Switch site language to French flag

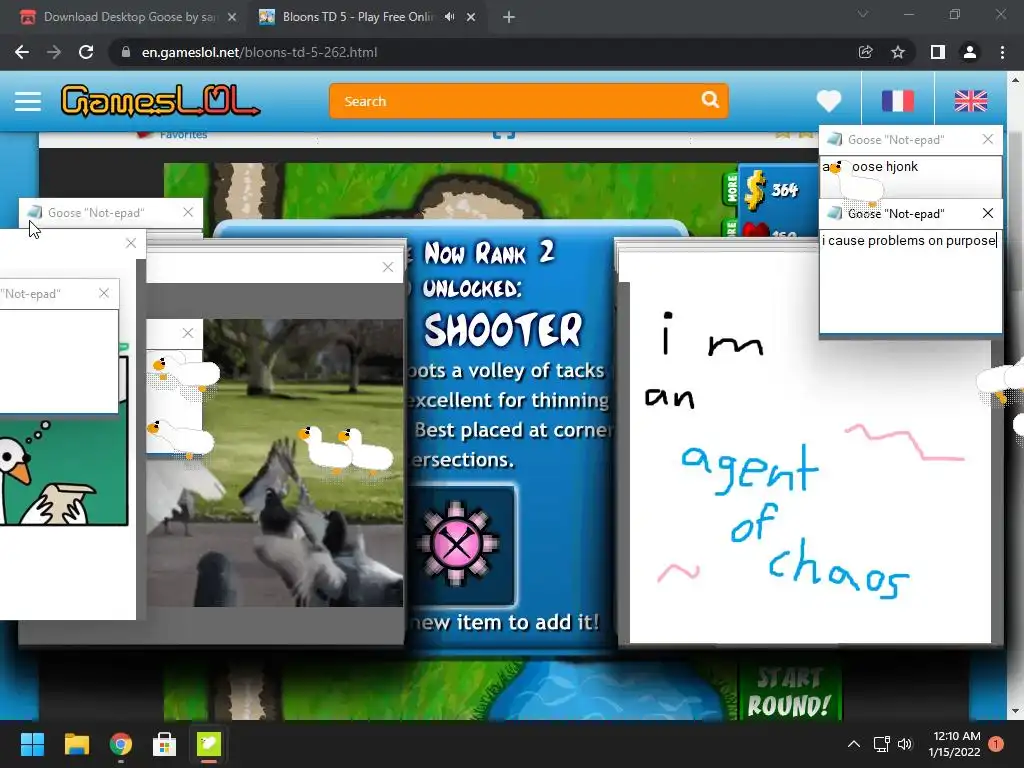tap(897, 101)
